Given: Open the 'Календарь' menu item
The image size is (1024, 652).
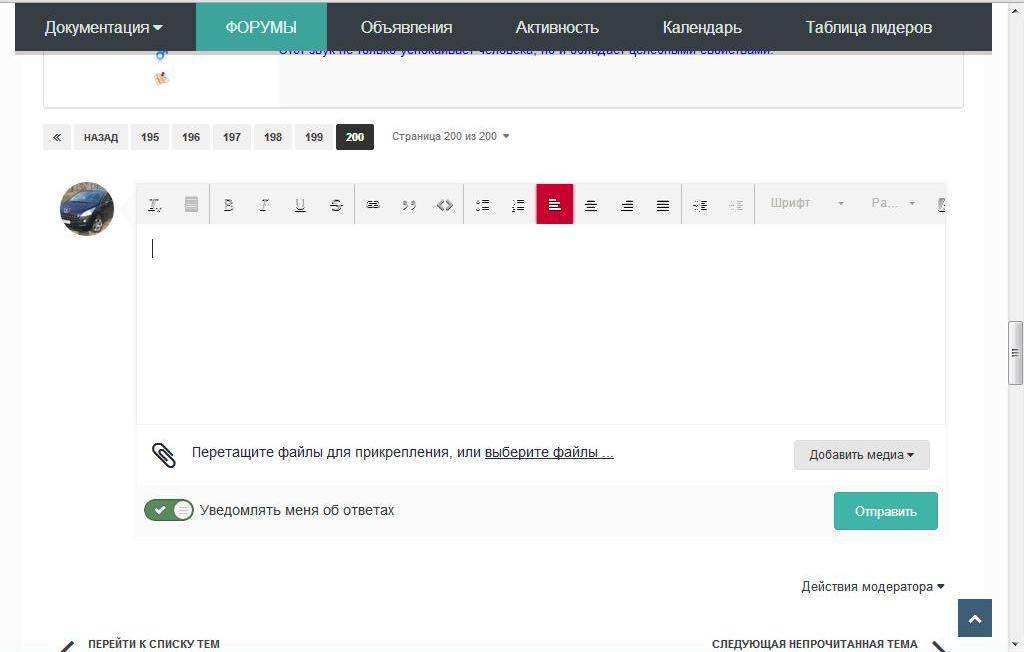Looking at the screenshot, I should [702, 27].
